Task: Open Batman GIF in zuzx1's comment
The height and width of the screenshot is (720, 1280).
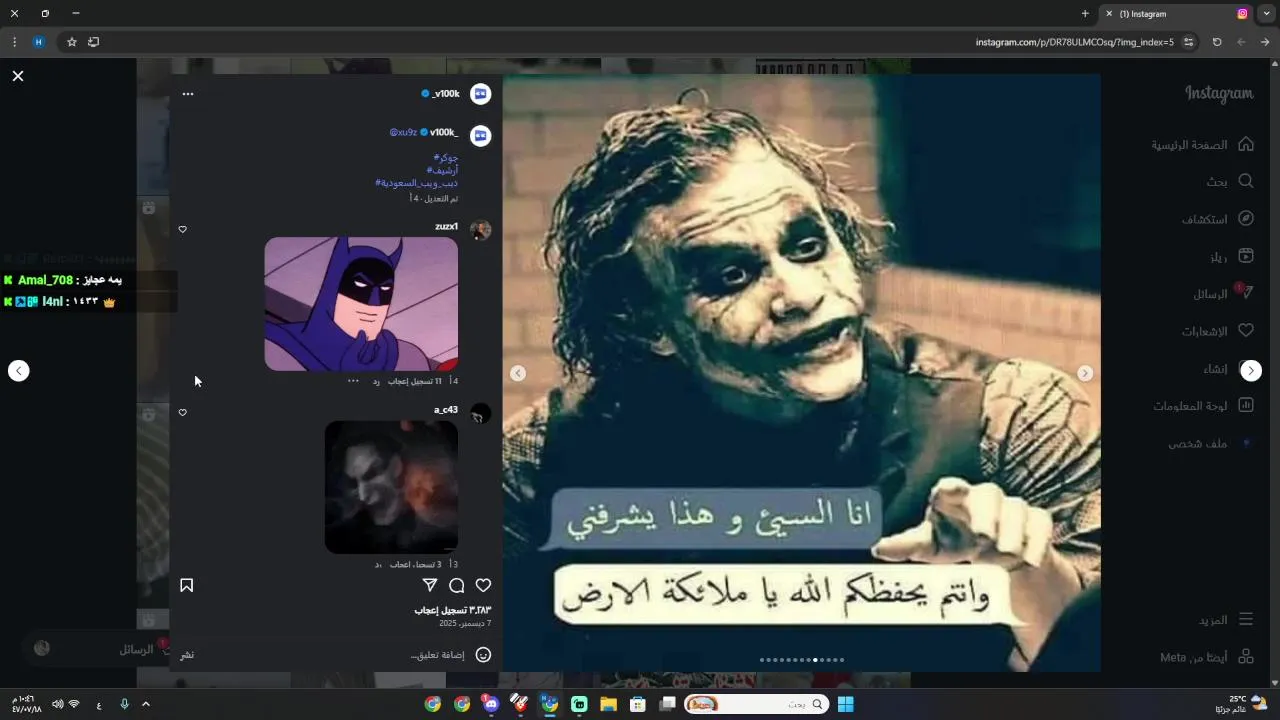Action: 361,304
